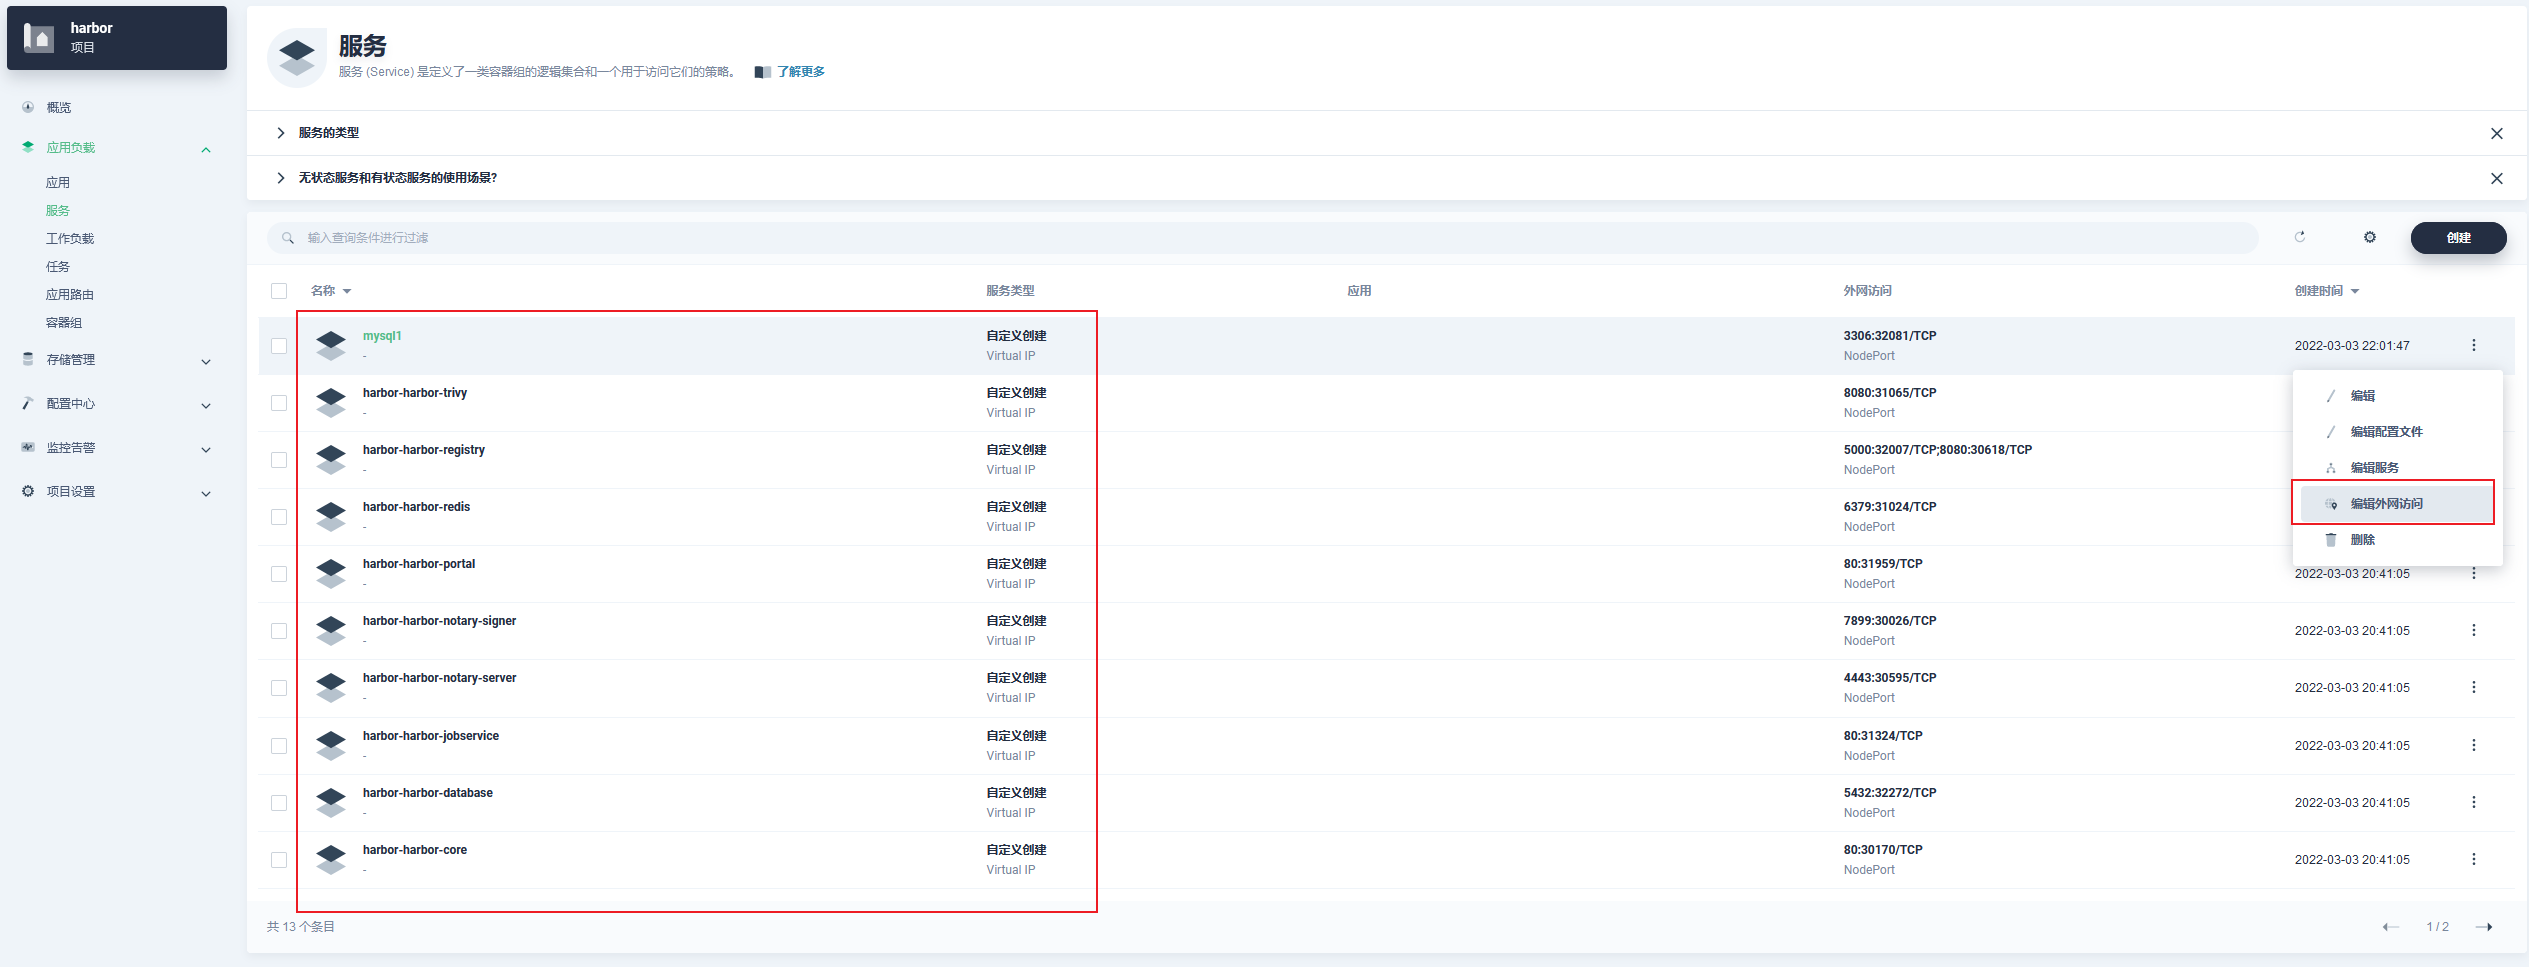Check the harbor-harbor-redis row checkbox

coord(279,517)
